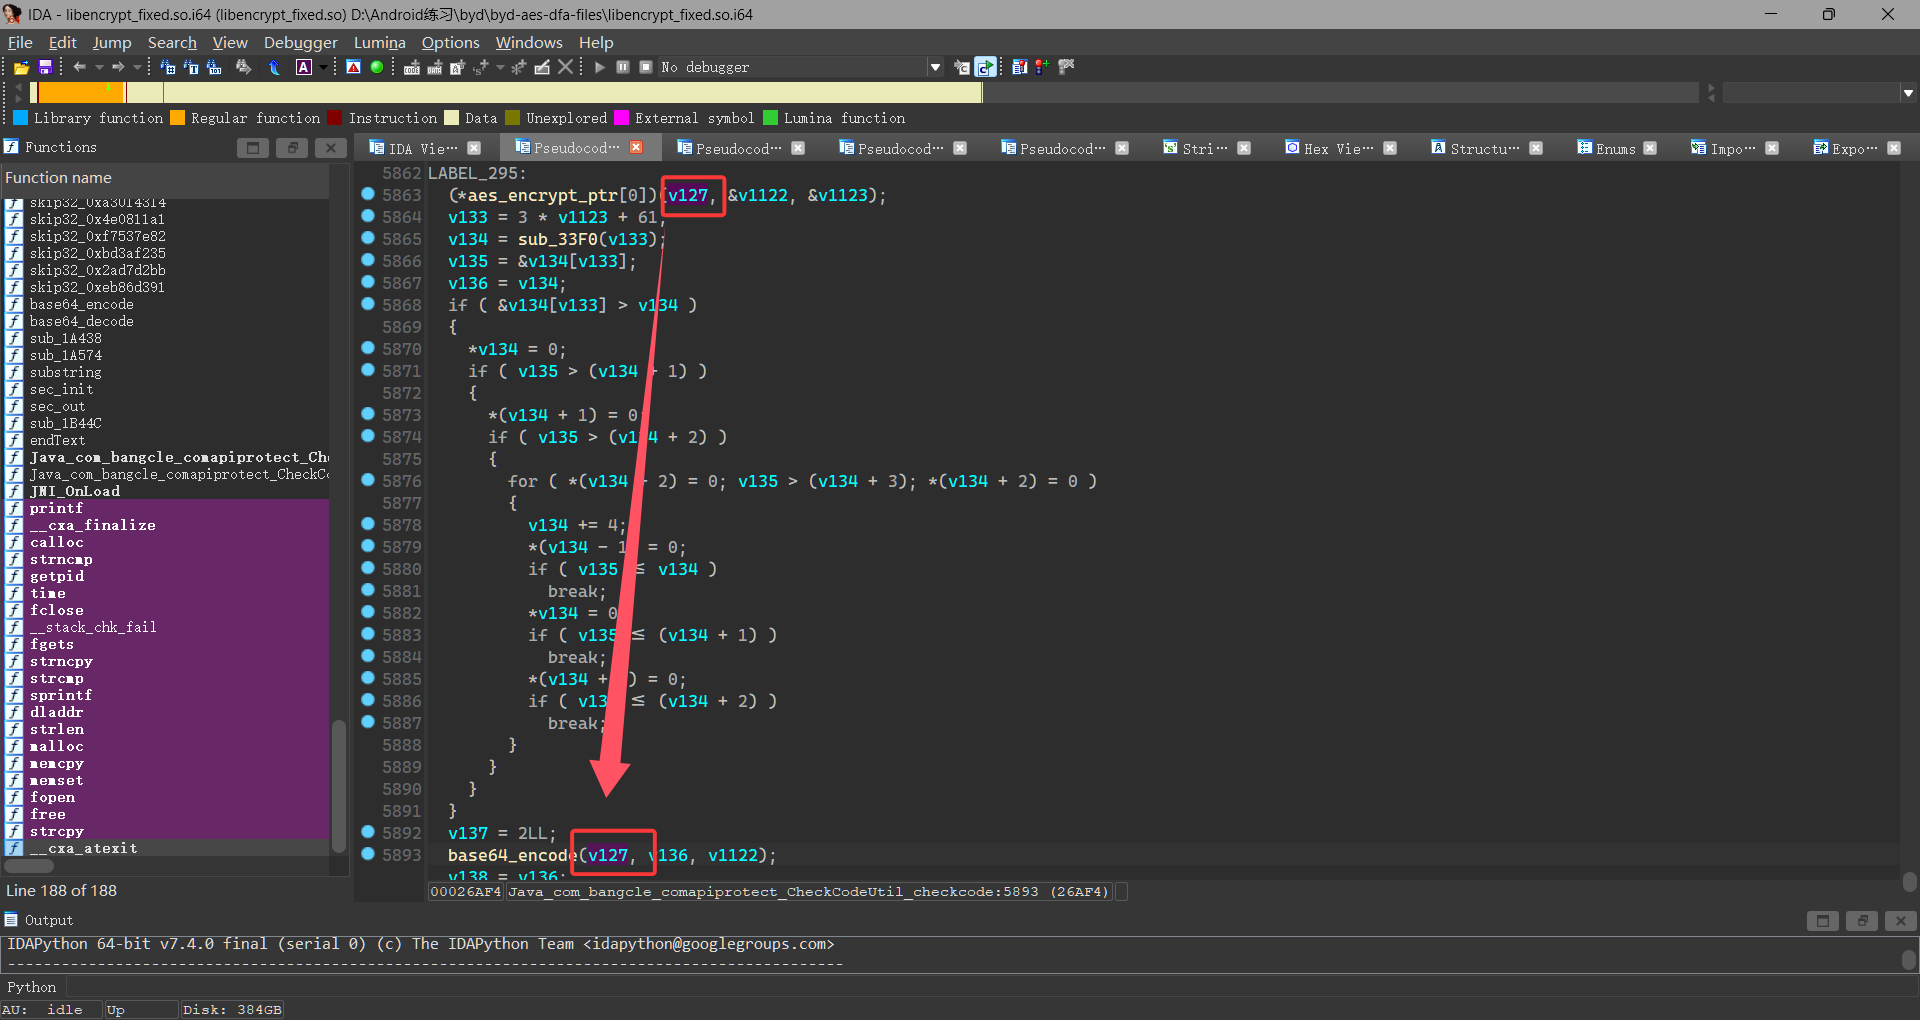Open the Debugger menu

(300, 42)
